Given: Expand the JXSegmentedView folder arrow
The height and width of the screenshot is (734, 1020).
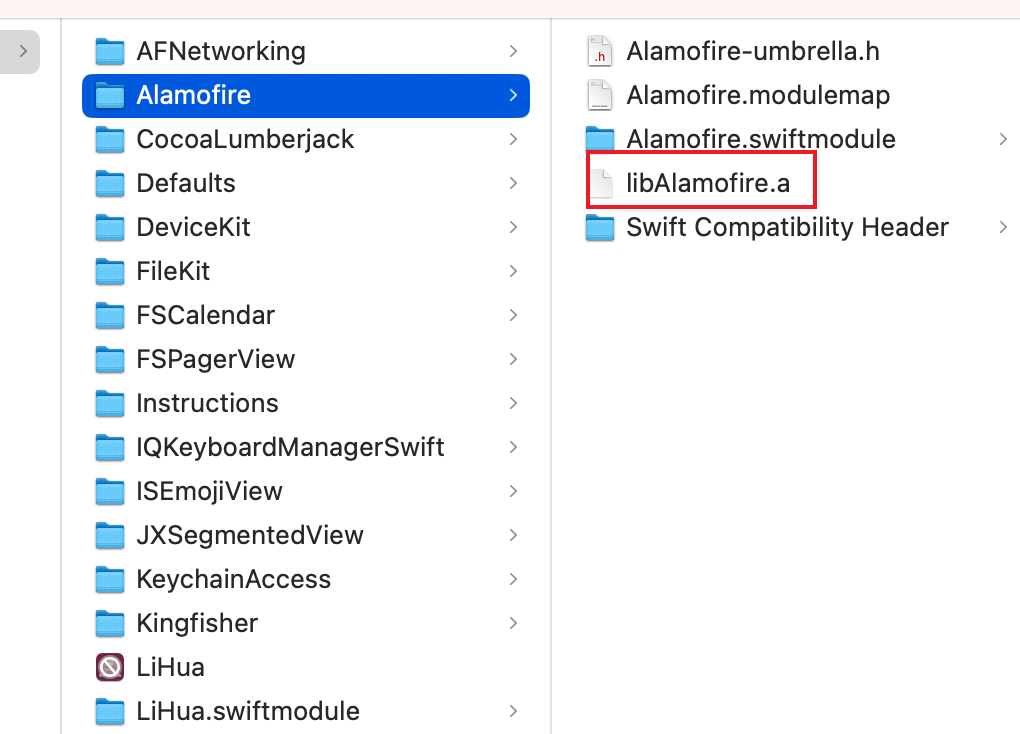Looking at the screenshot, I should [x=513, y=535].
